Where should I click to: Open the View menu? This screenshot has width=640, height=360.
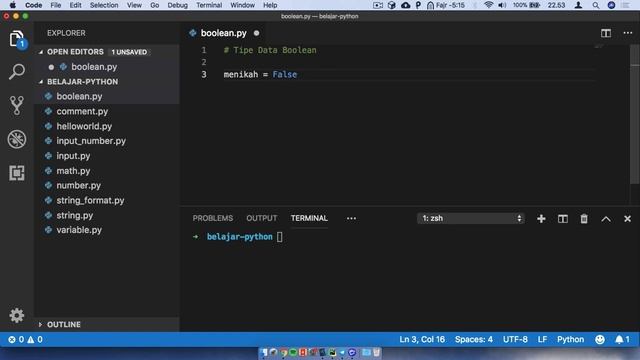click(x=134, y=5)
